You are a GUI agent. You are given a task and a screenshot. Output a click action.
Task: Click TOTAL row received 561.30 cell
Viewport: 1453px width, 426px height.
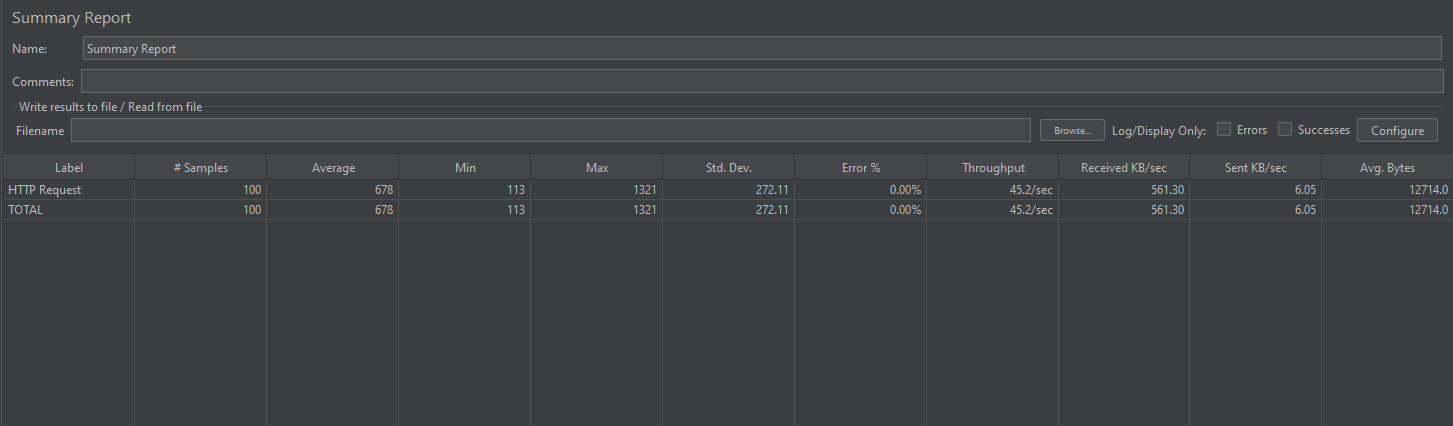pos(1124,210)
